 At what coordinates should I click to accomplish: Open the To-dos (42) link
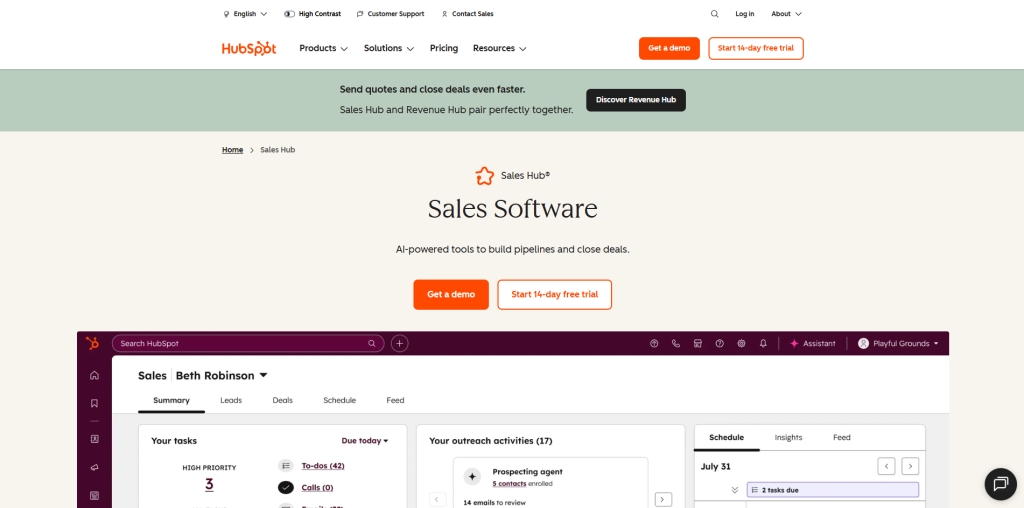323,466
